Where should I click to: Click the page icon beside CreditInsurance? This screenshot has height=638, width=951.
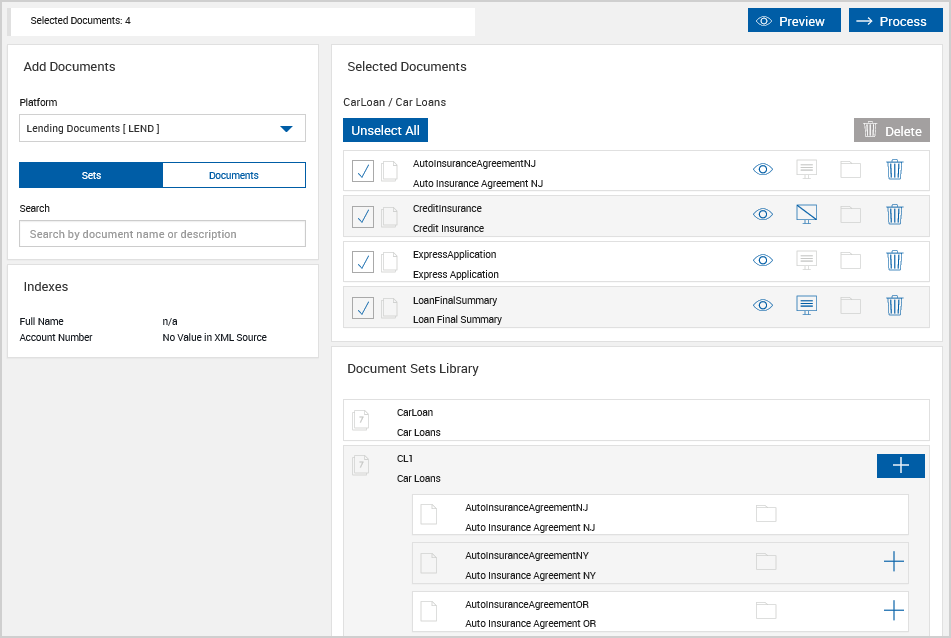coord(389,217)
